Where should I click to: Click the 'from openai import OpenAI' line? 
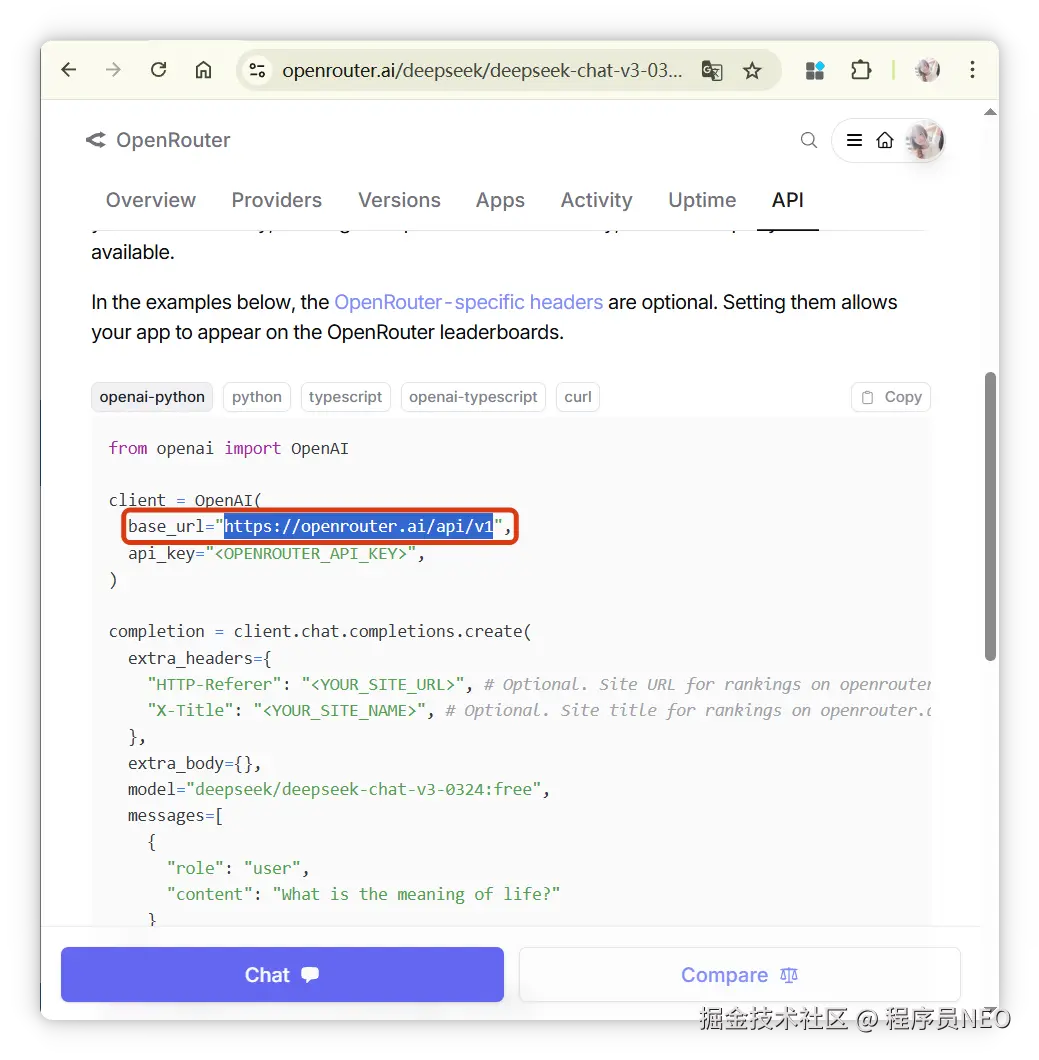(x=228, y=448)
